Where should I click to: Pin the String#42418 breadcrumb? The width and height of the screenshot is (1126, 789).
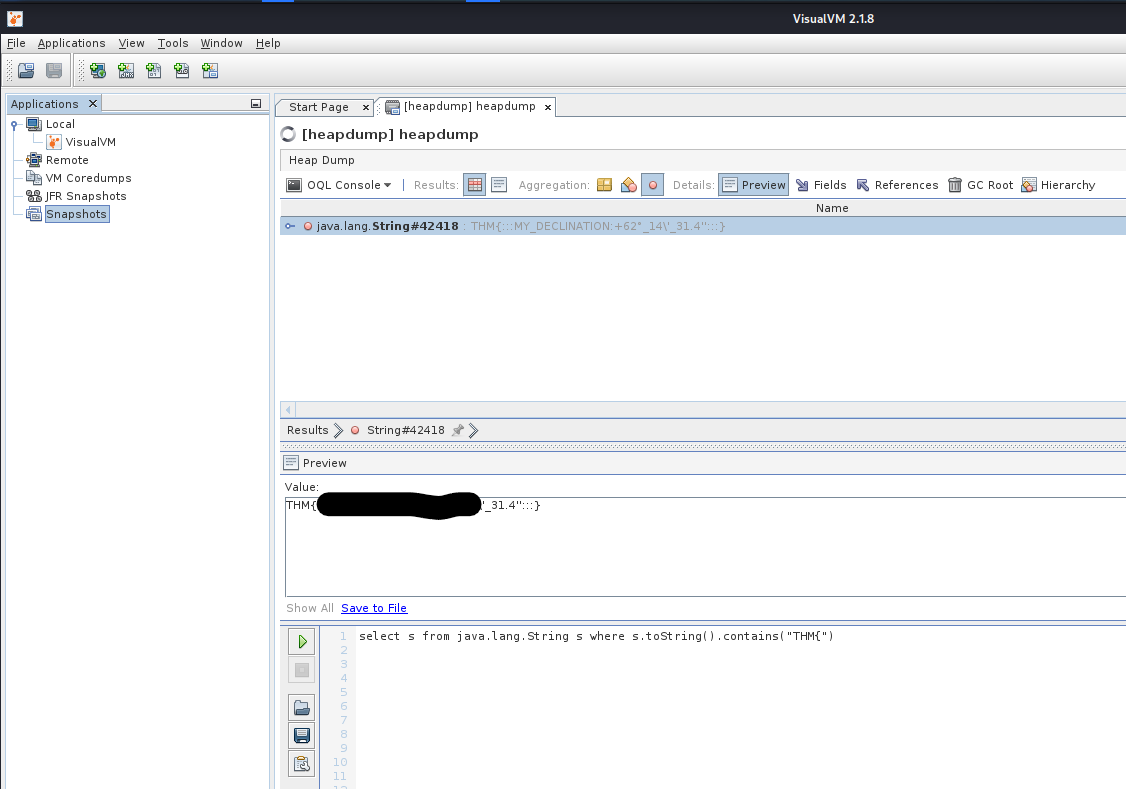[458, 430]
